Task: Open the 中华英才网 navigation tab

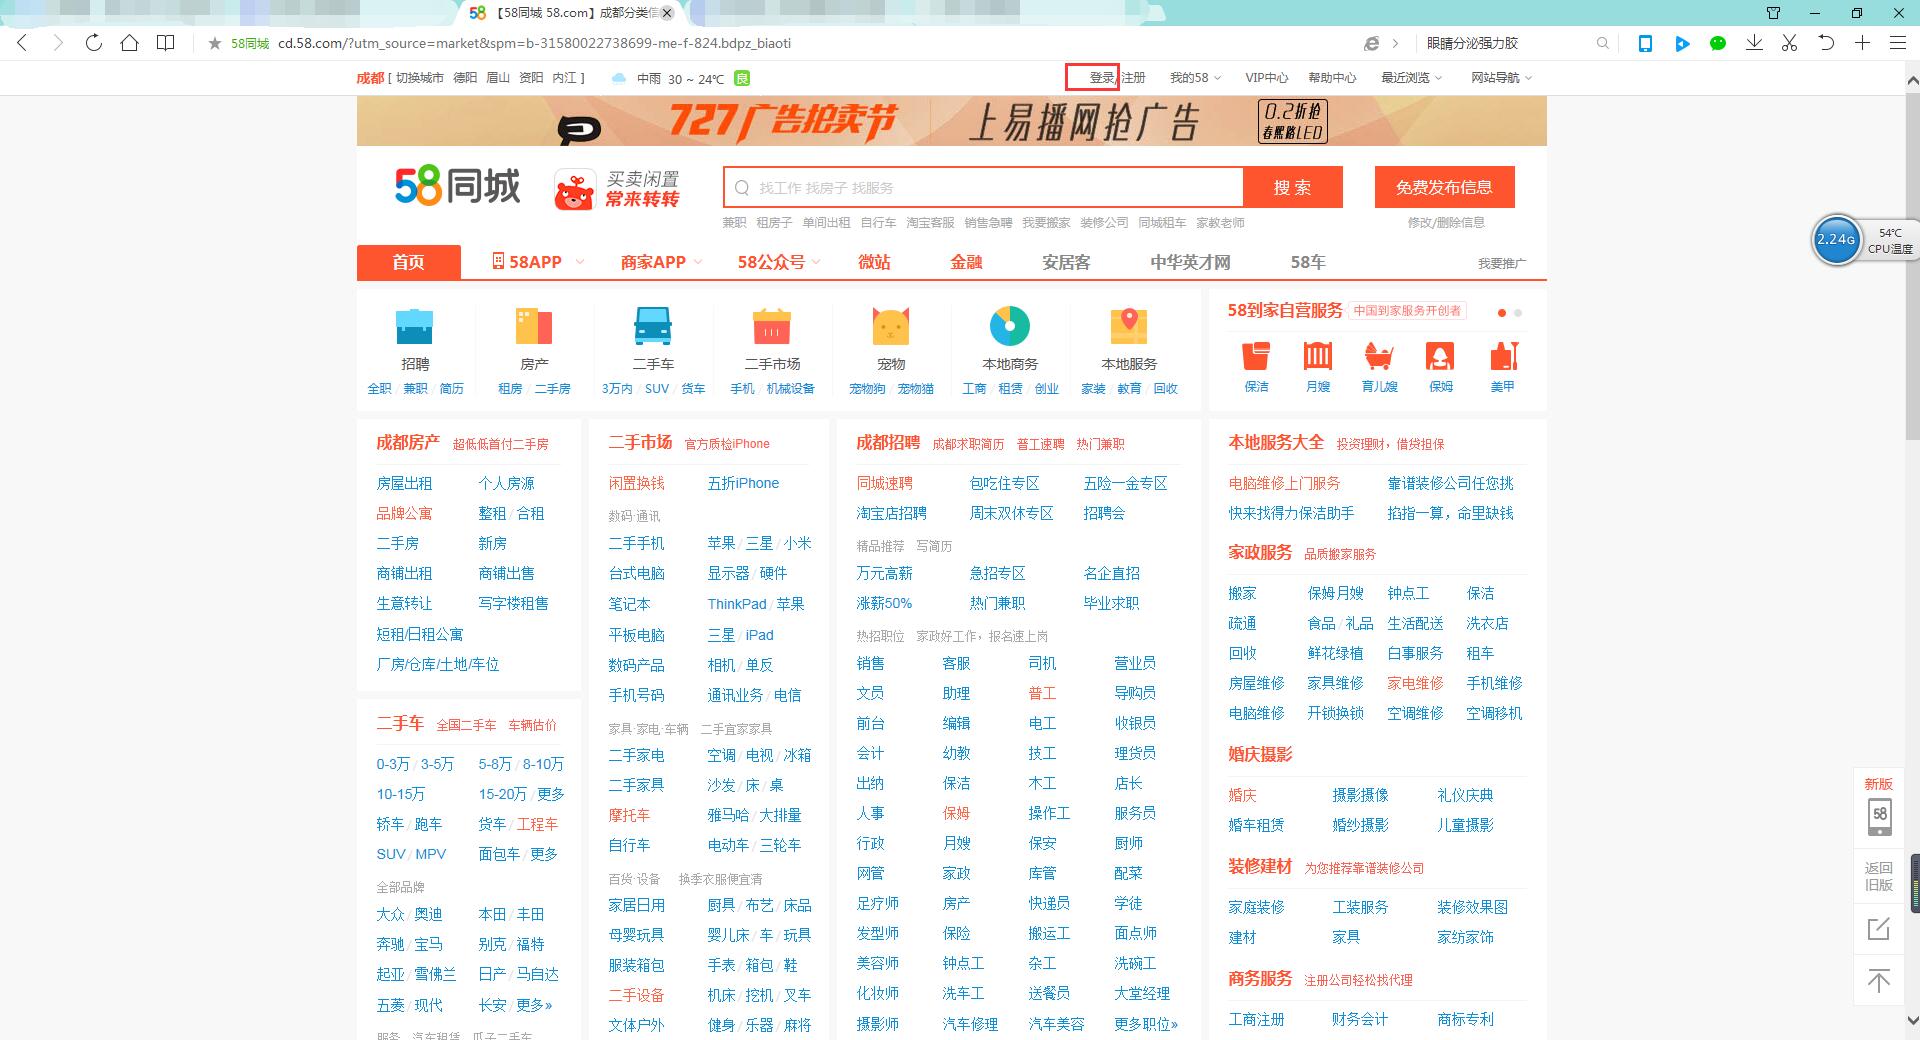Action: tap(1190, 262)
